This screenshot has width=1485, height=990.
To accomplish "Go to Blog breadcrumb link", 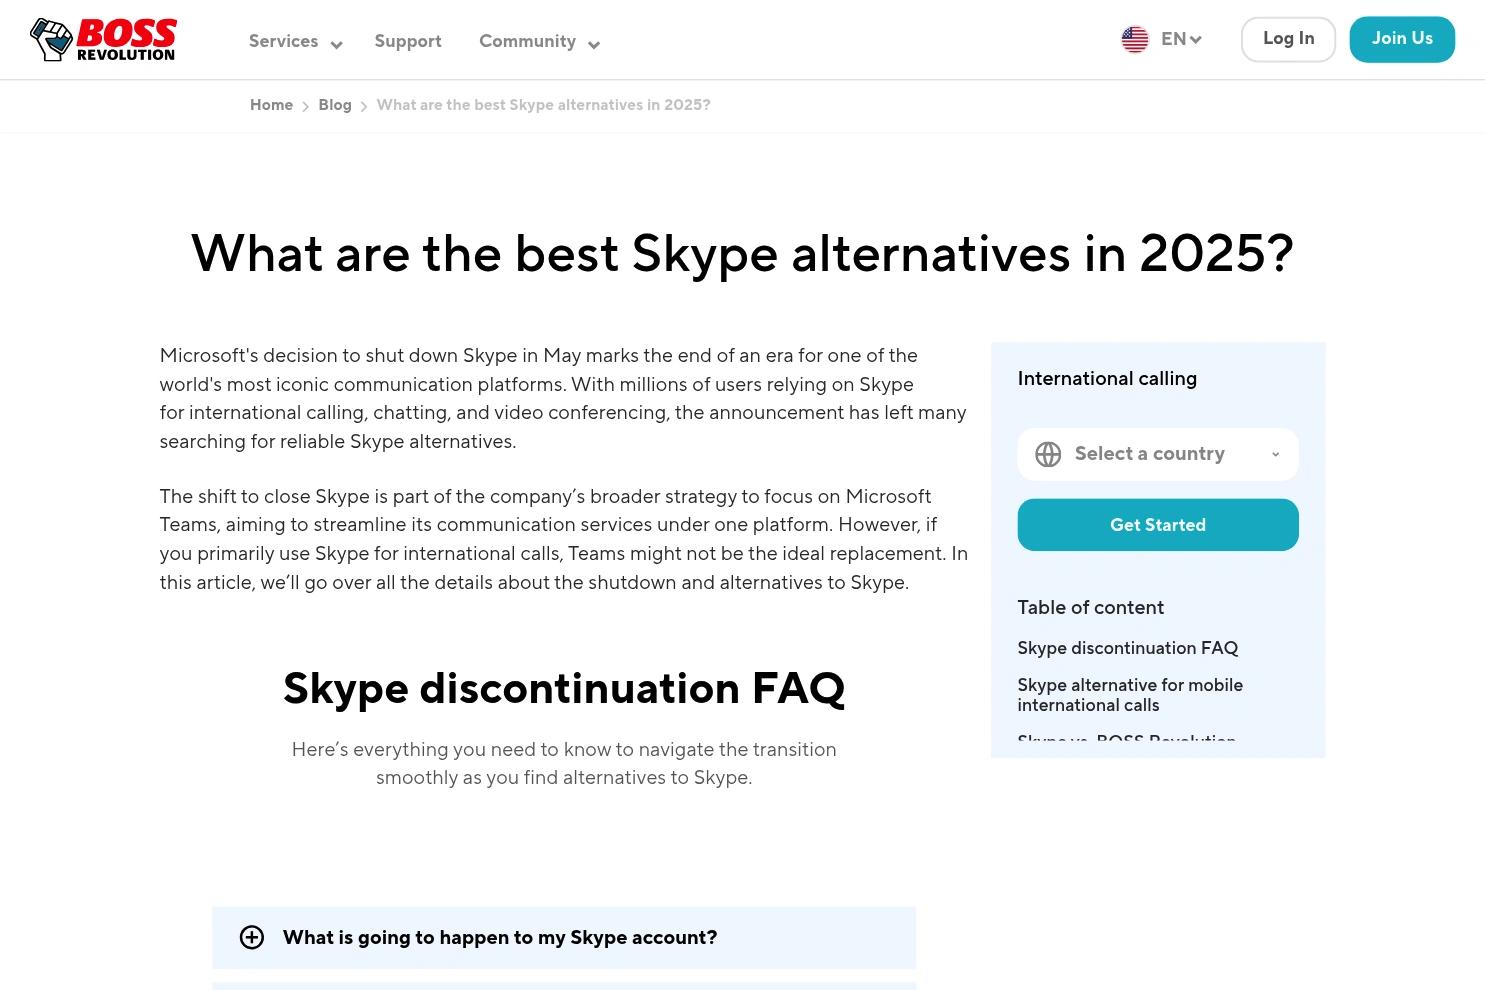I will [x=335, y=105].
